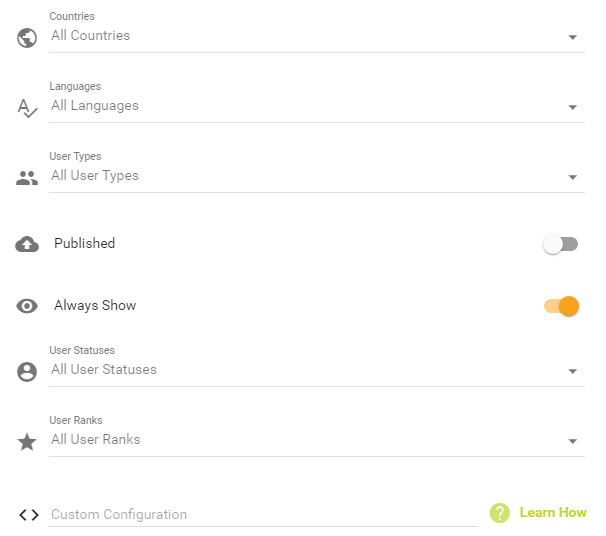This screenshot has width=606, height=536.
Task: Click the Always Show label text
Action: pos(95,306)
